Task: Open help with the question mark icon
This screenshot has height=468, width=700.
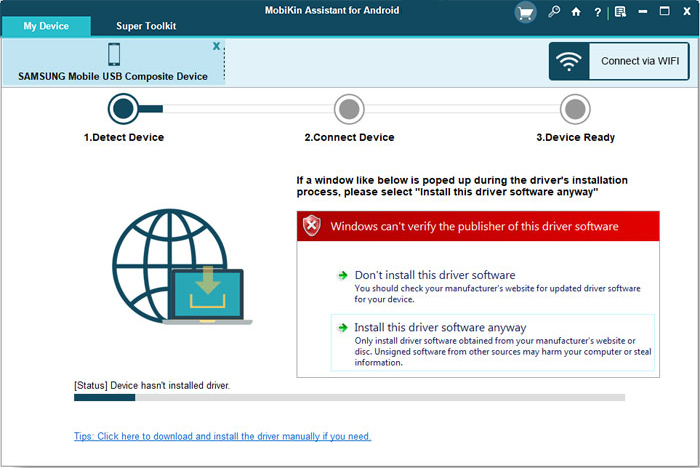Action: [x=597, y=13]
